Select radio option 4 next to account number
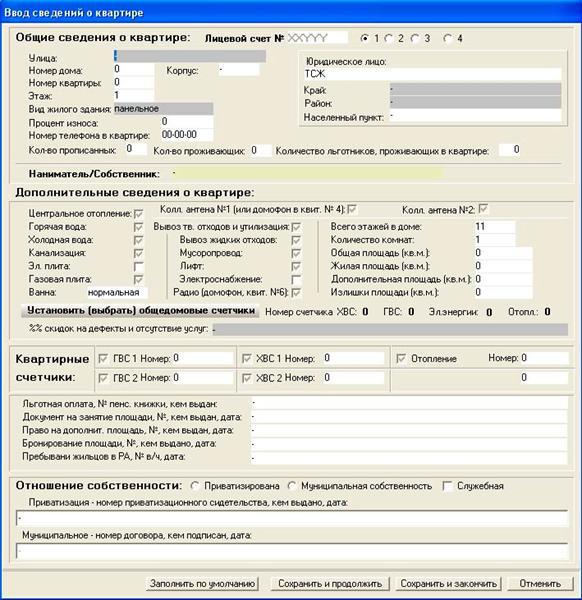 tap(448, 38)
